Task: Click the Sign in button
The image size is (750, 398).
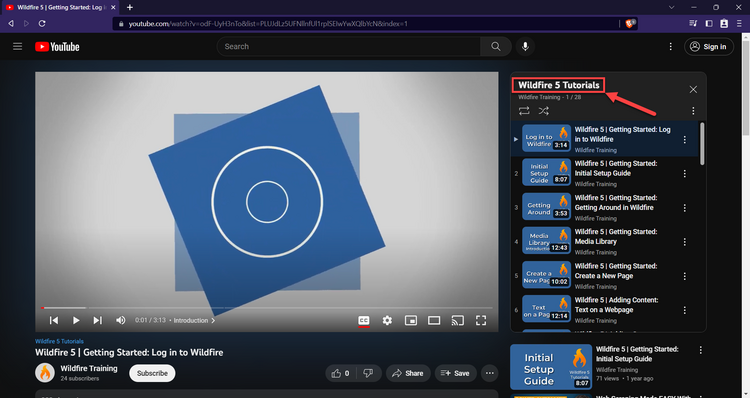Action: pos(708,46)
